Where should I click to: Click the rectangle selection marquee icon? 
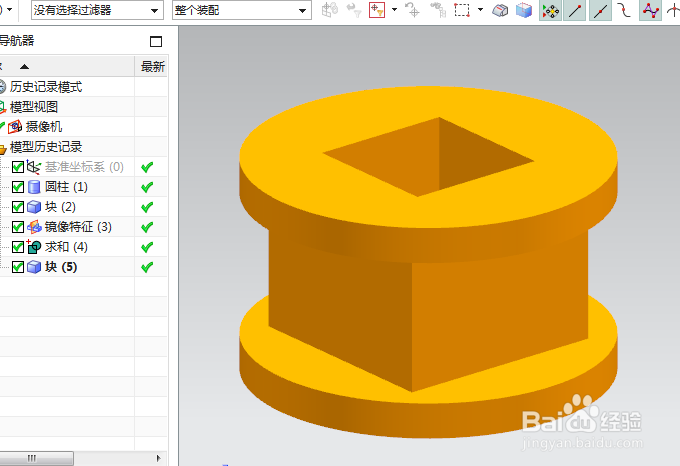point(462,10)
